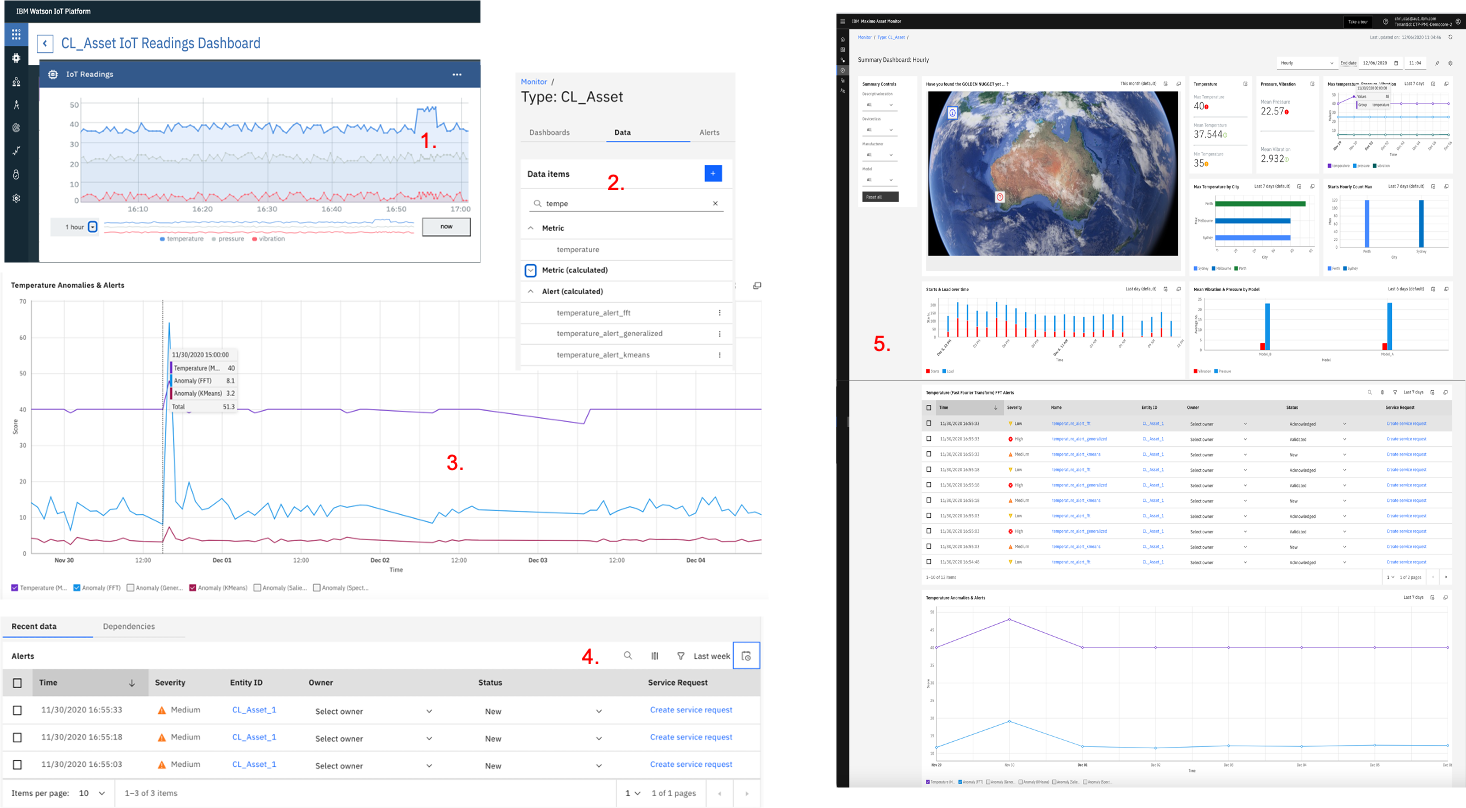This screenshot has height=808, width=1466.
Task: Go to next page of Alerts
Action: (x=746, y=793)
